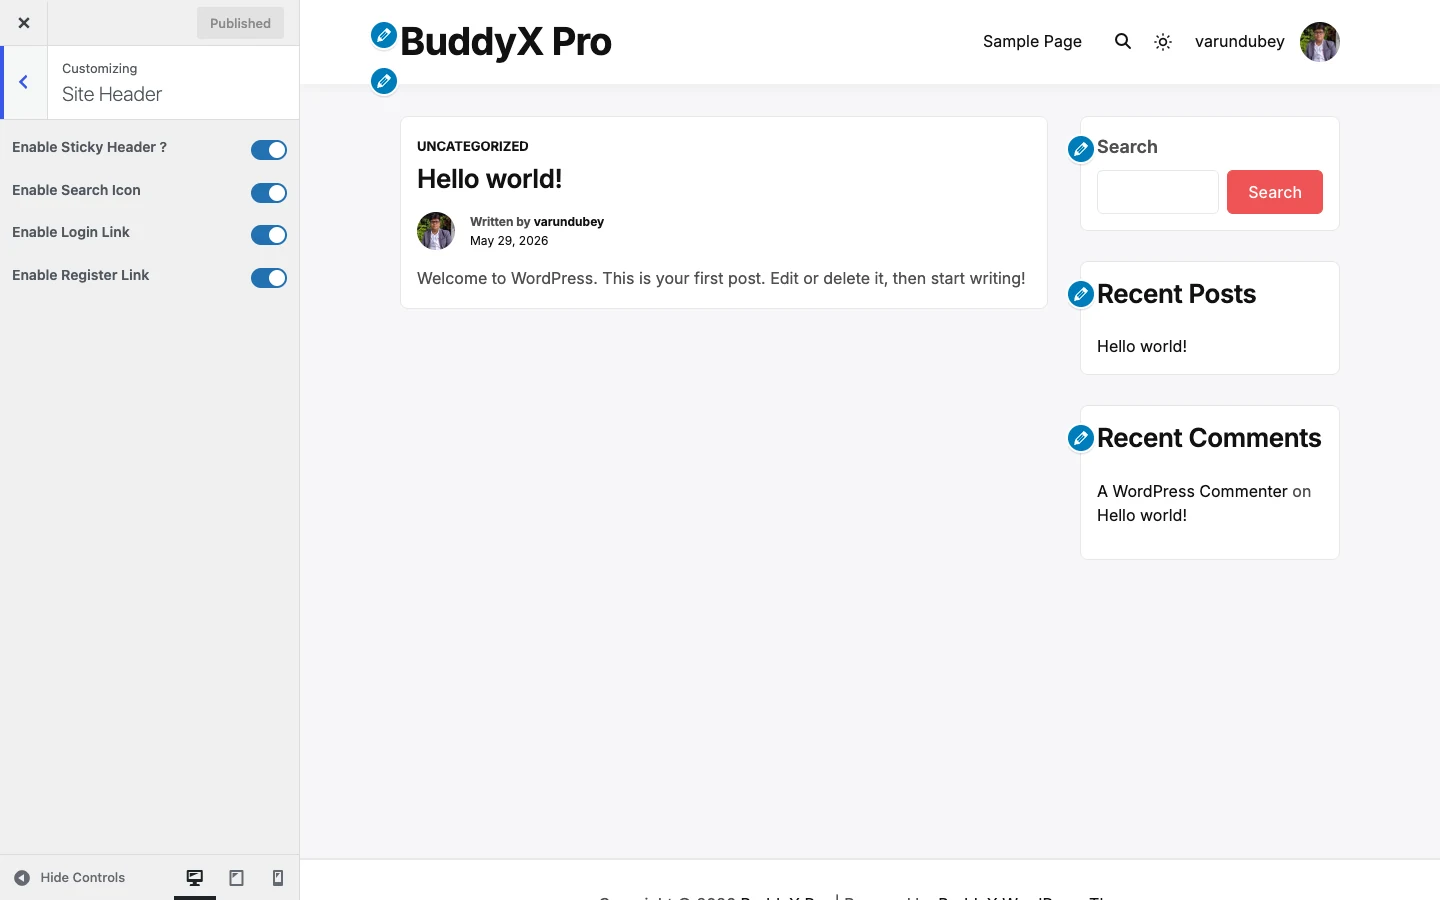Open Hello world! in Recent Comments
1440x900 pixels.
1142,515
